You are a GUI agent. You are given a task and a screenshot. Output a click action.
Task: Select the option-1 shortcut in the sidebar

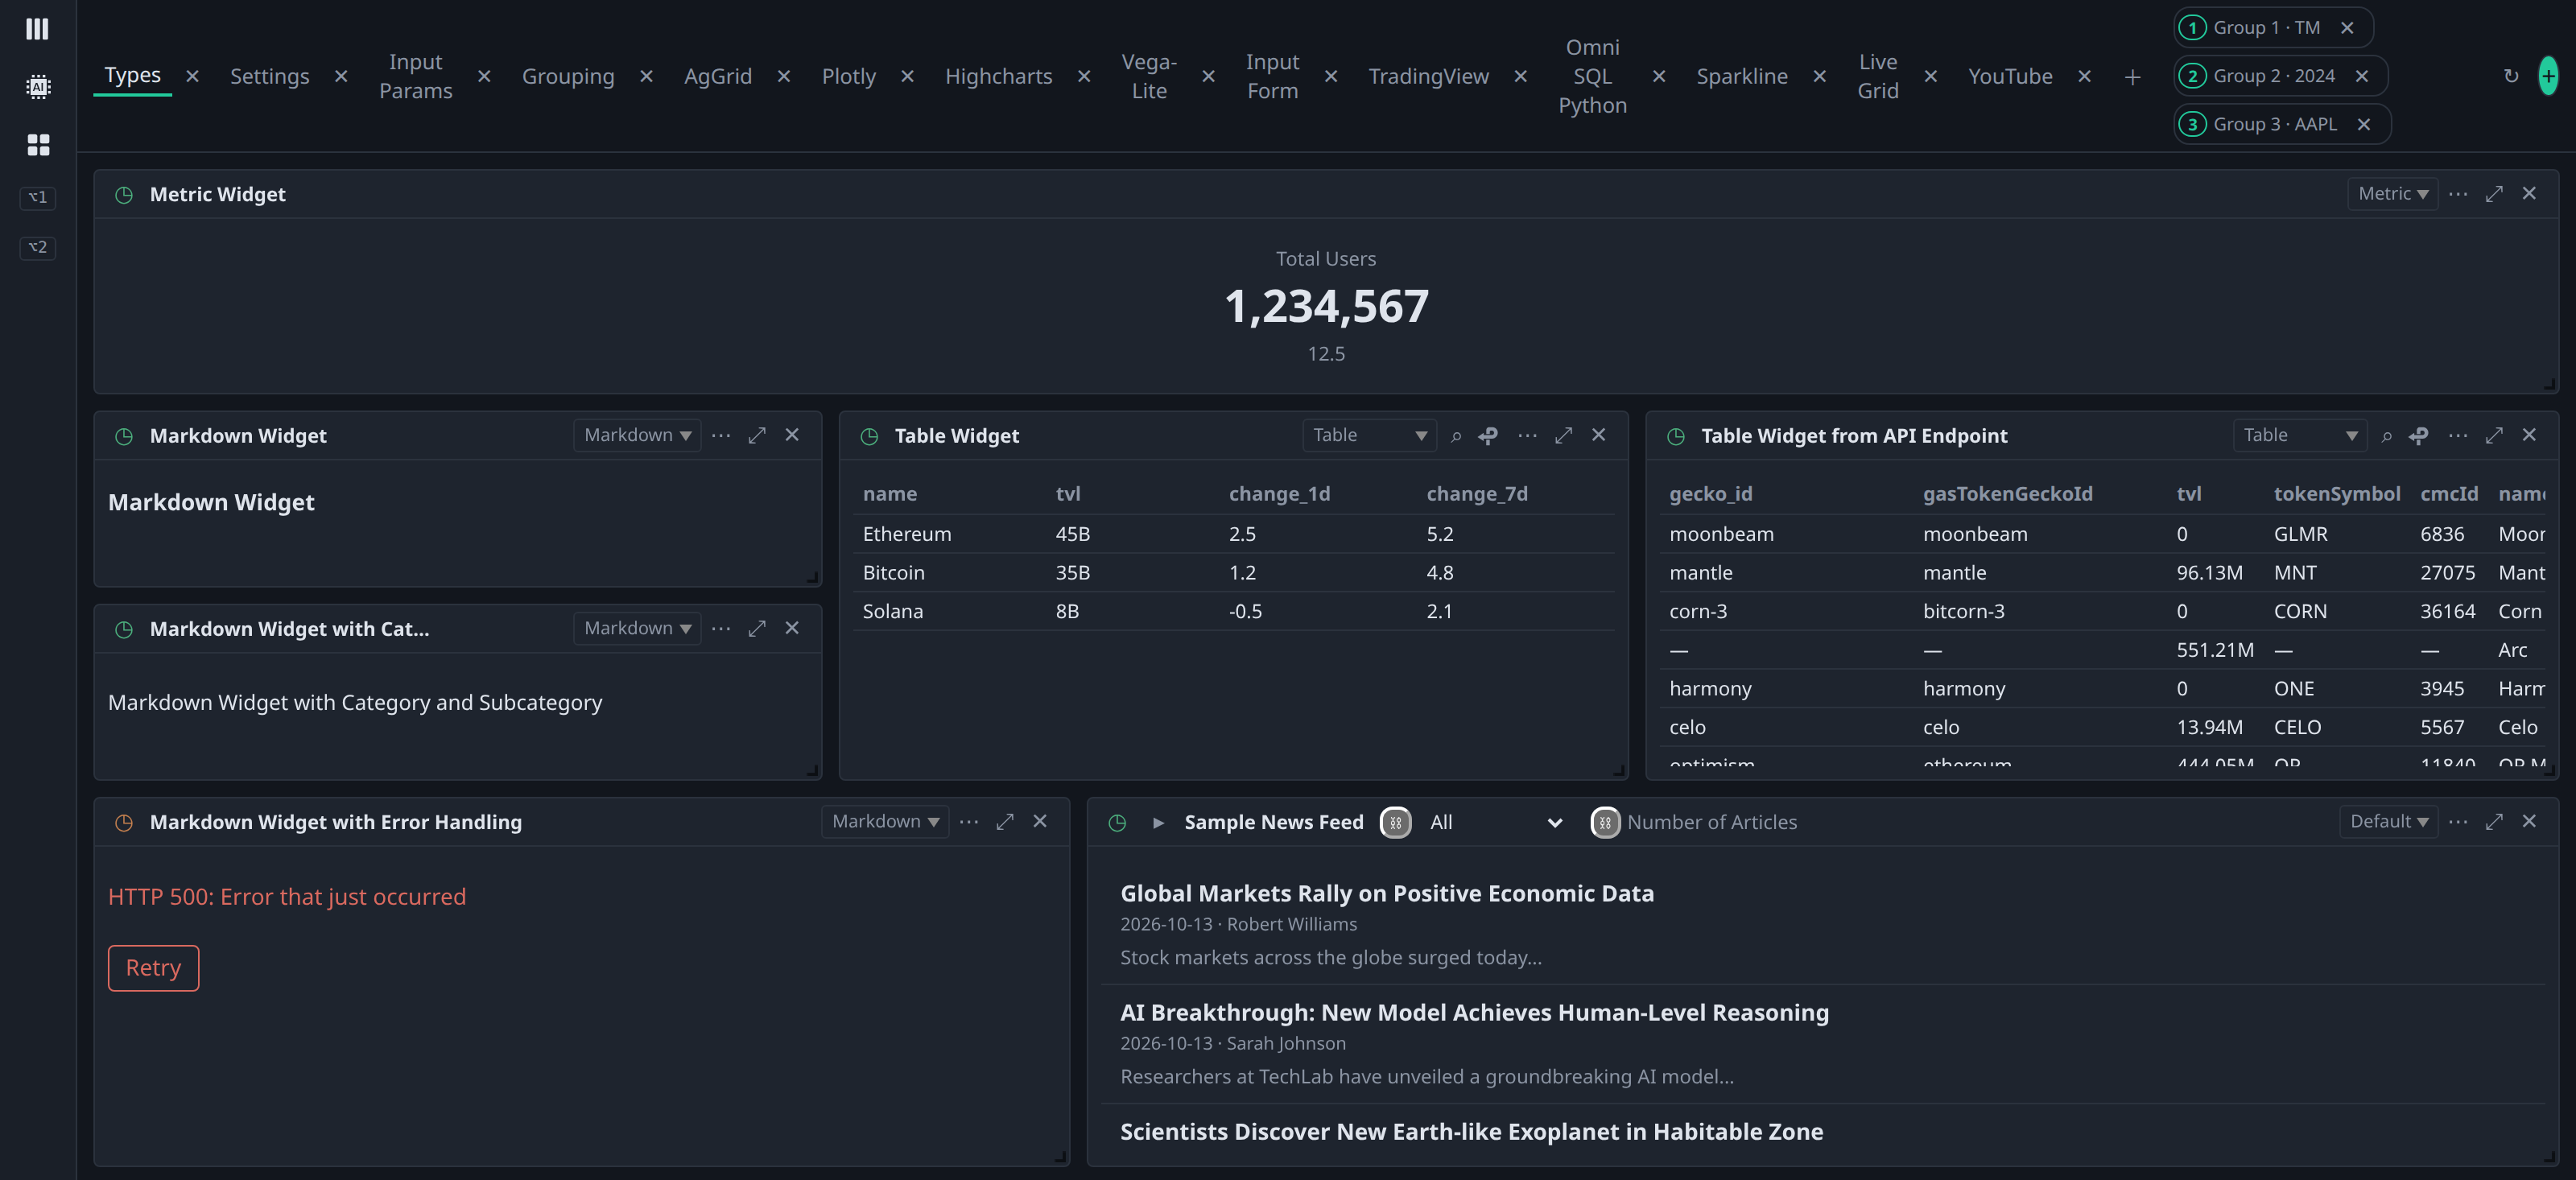click(x=38, y=197)
